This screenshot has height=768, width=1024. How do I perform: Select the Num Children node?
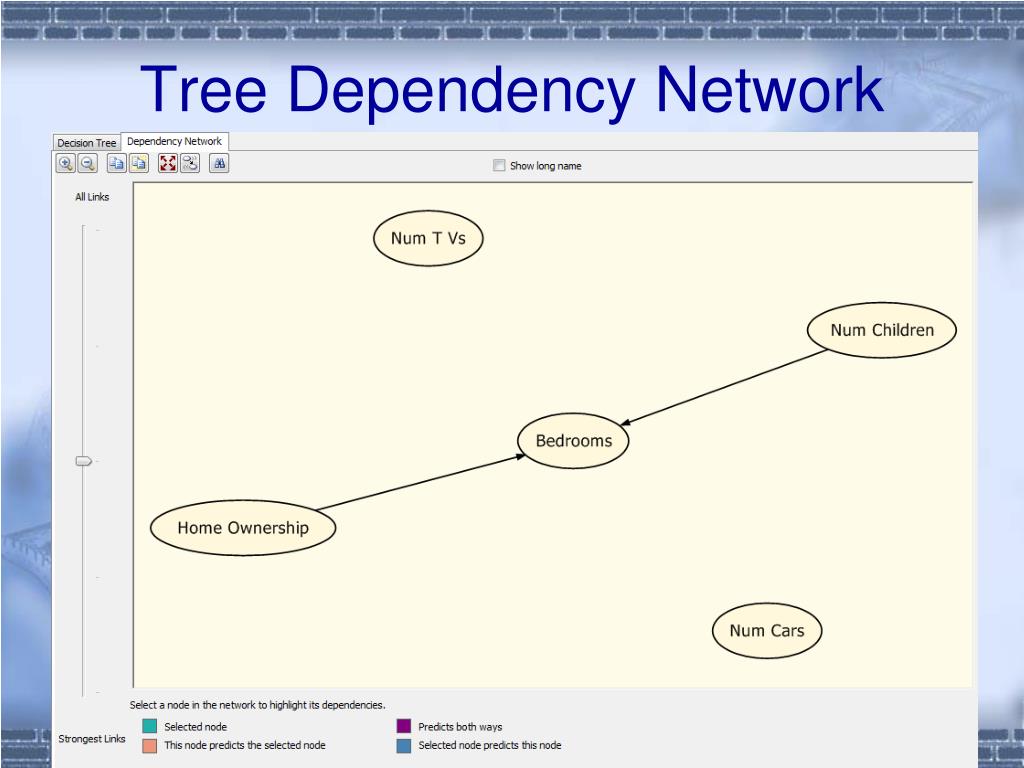coord(882,330)
